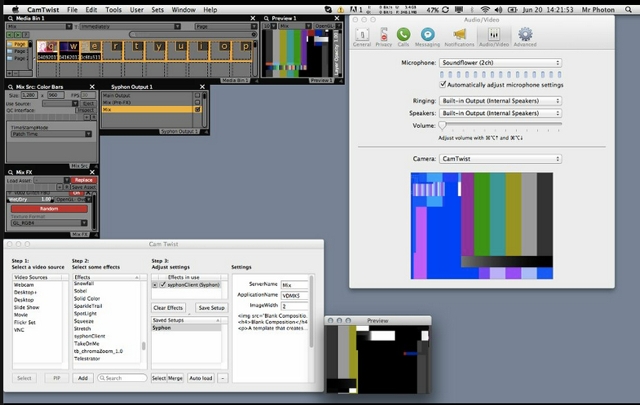Screen dimensions: 640x405
Task: Click the effects Search field
Action: point(122,378)
